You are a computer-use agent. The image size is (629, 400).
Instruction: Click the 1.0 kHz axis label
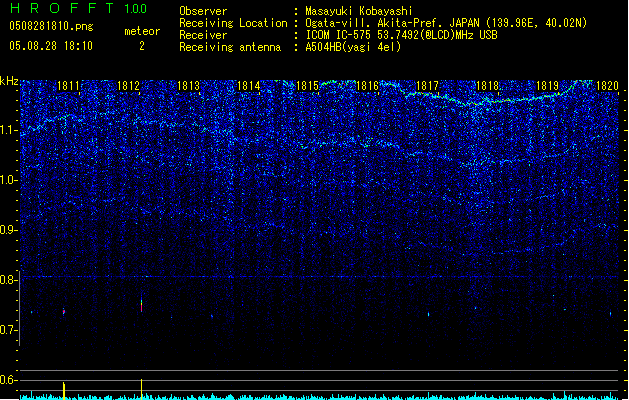(9, 180)
